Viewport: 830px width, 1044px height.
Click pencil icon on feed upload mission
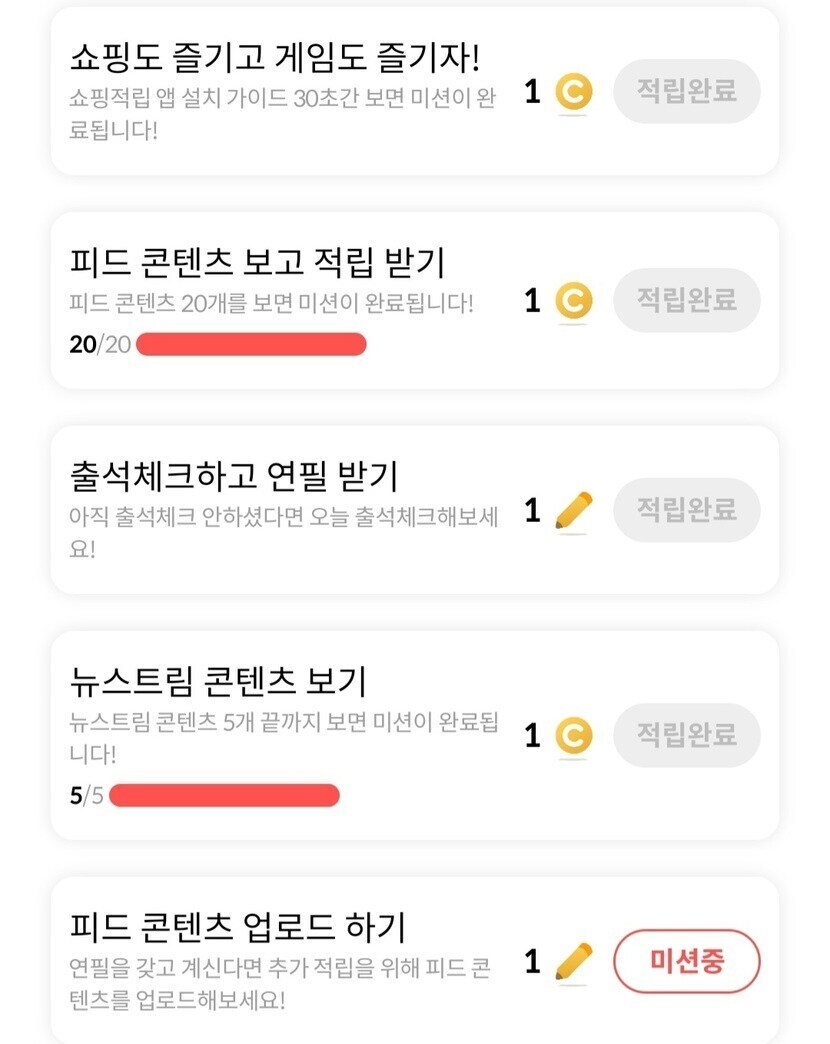tap(573, 962)
